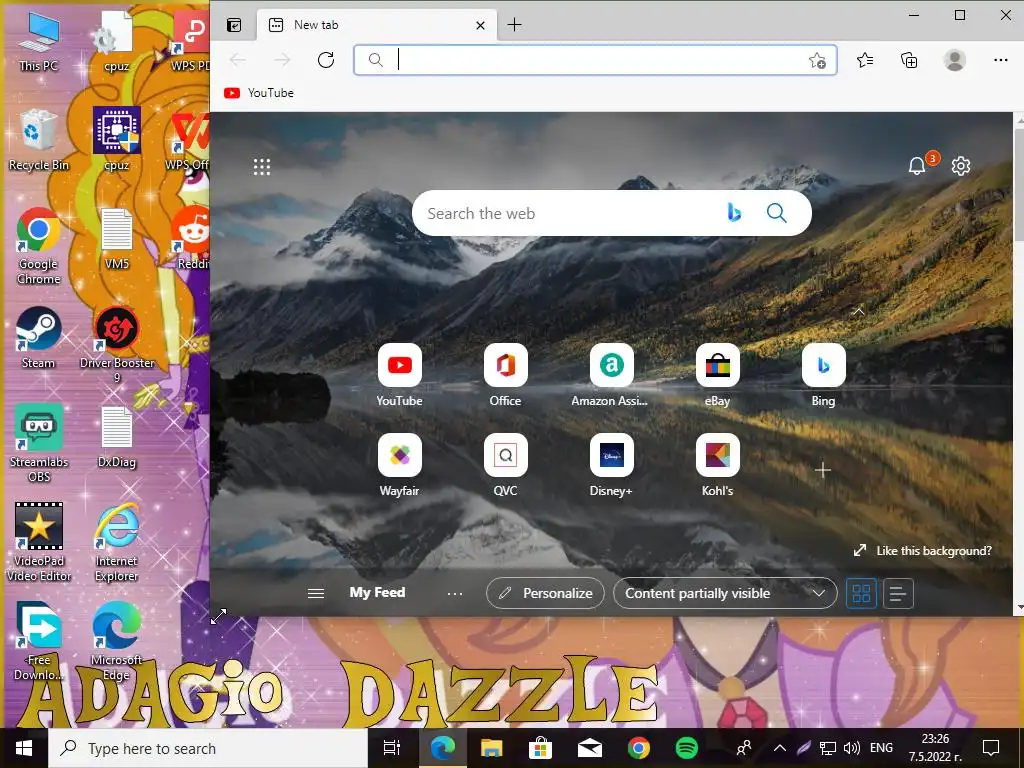Open the tab actions menu icon
The height and width of the screenshot is (768, 1024).
coord(234,25)
